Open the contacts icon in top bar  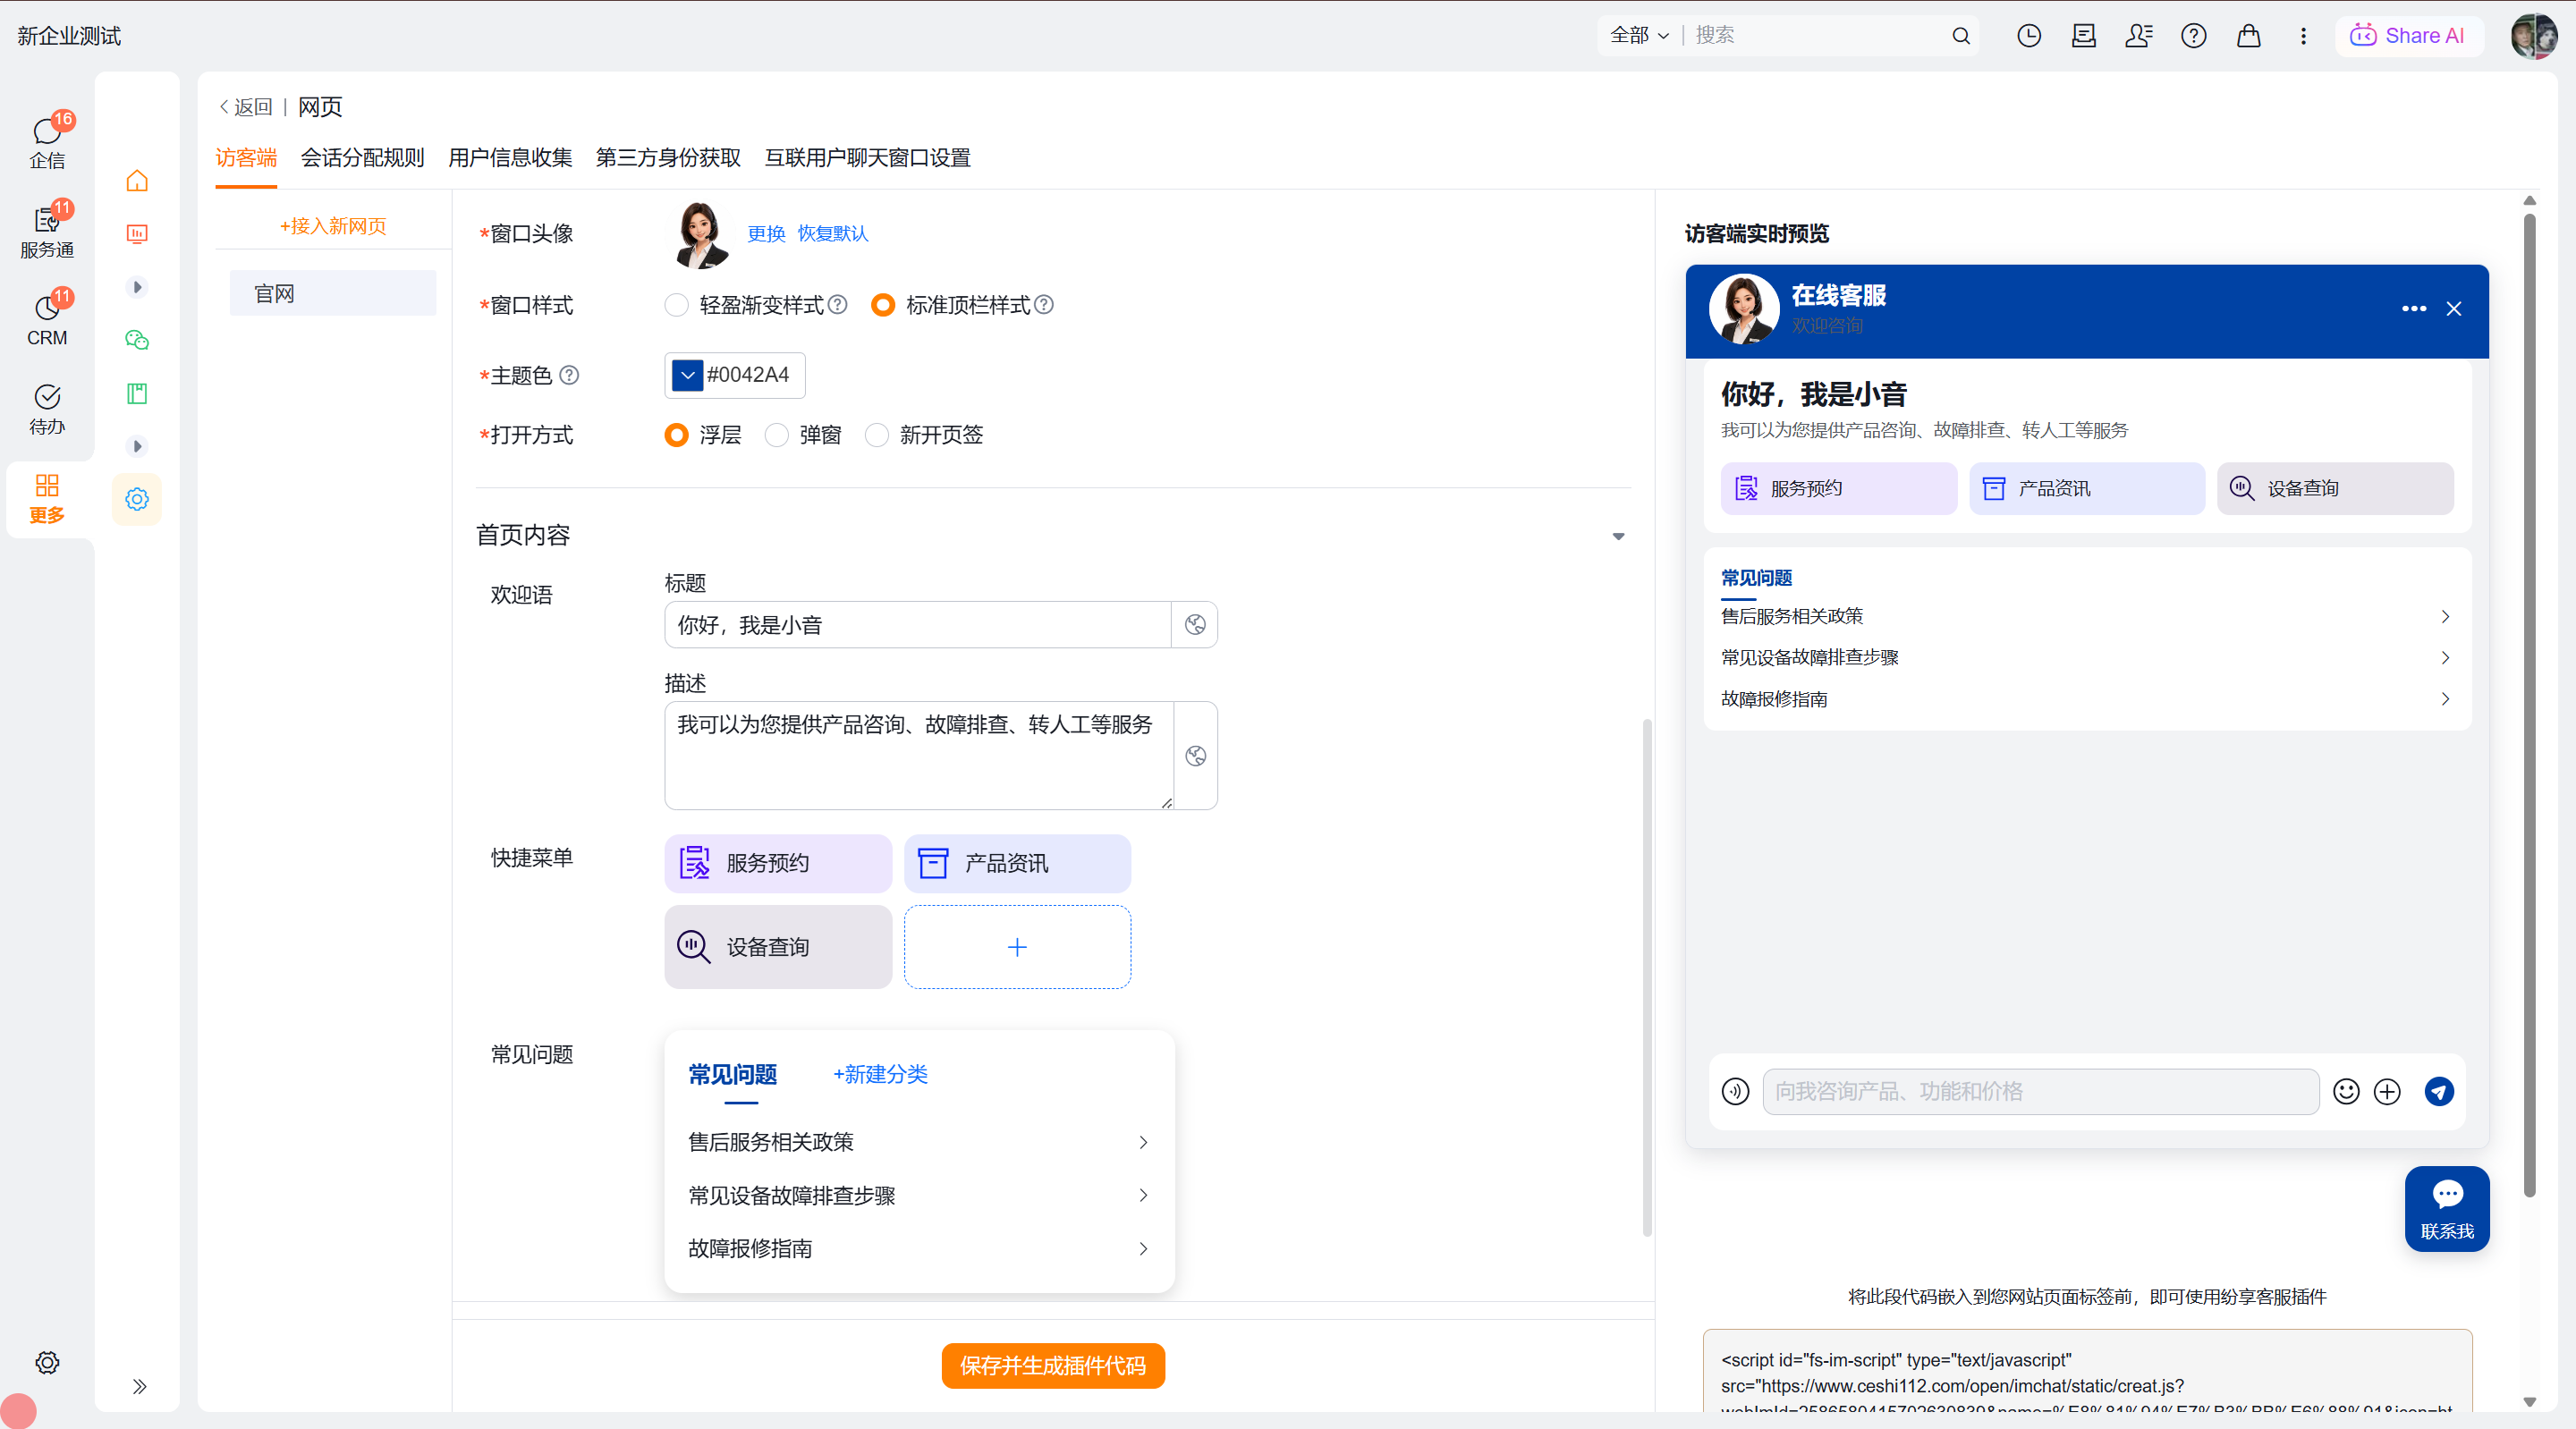point(2139,36)
